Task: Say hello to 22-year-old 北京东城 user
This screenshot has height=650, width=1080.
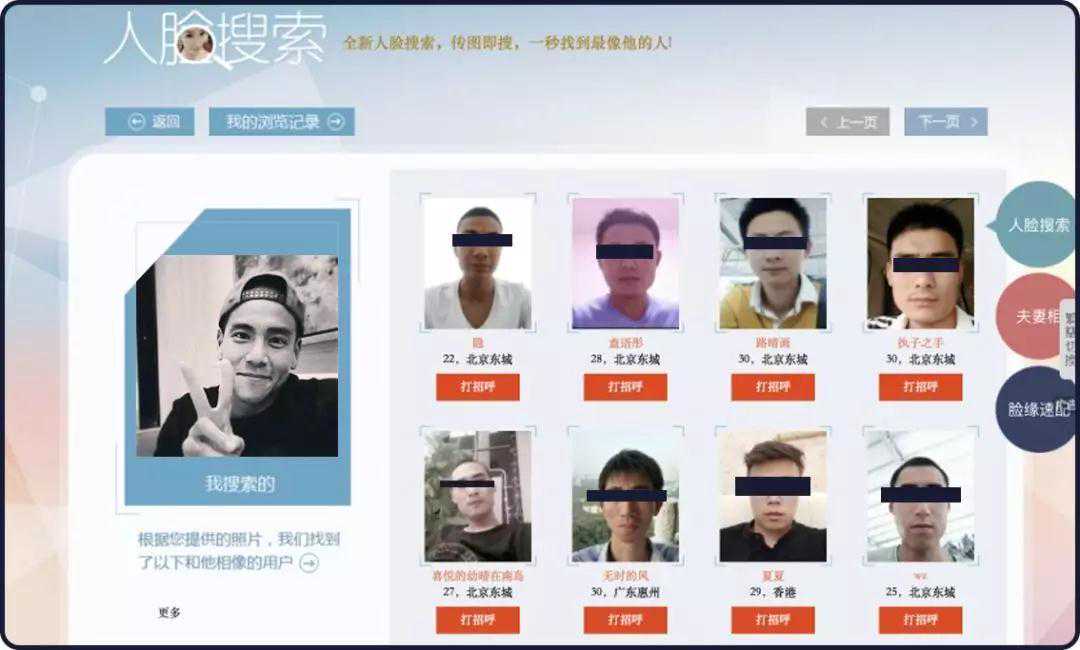Action: pos(477,387)
